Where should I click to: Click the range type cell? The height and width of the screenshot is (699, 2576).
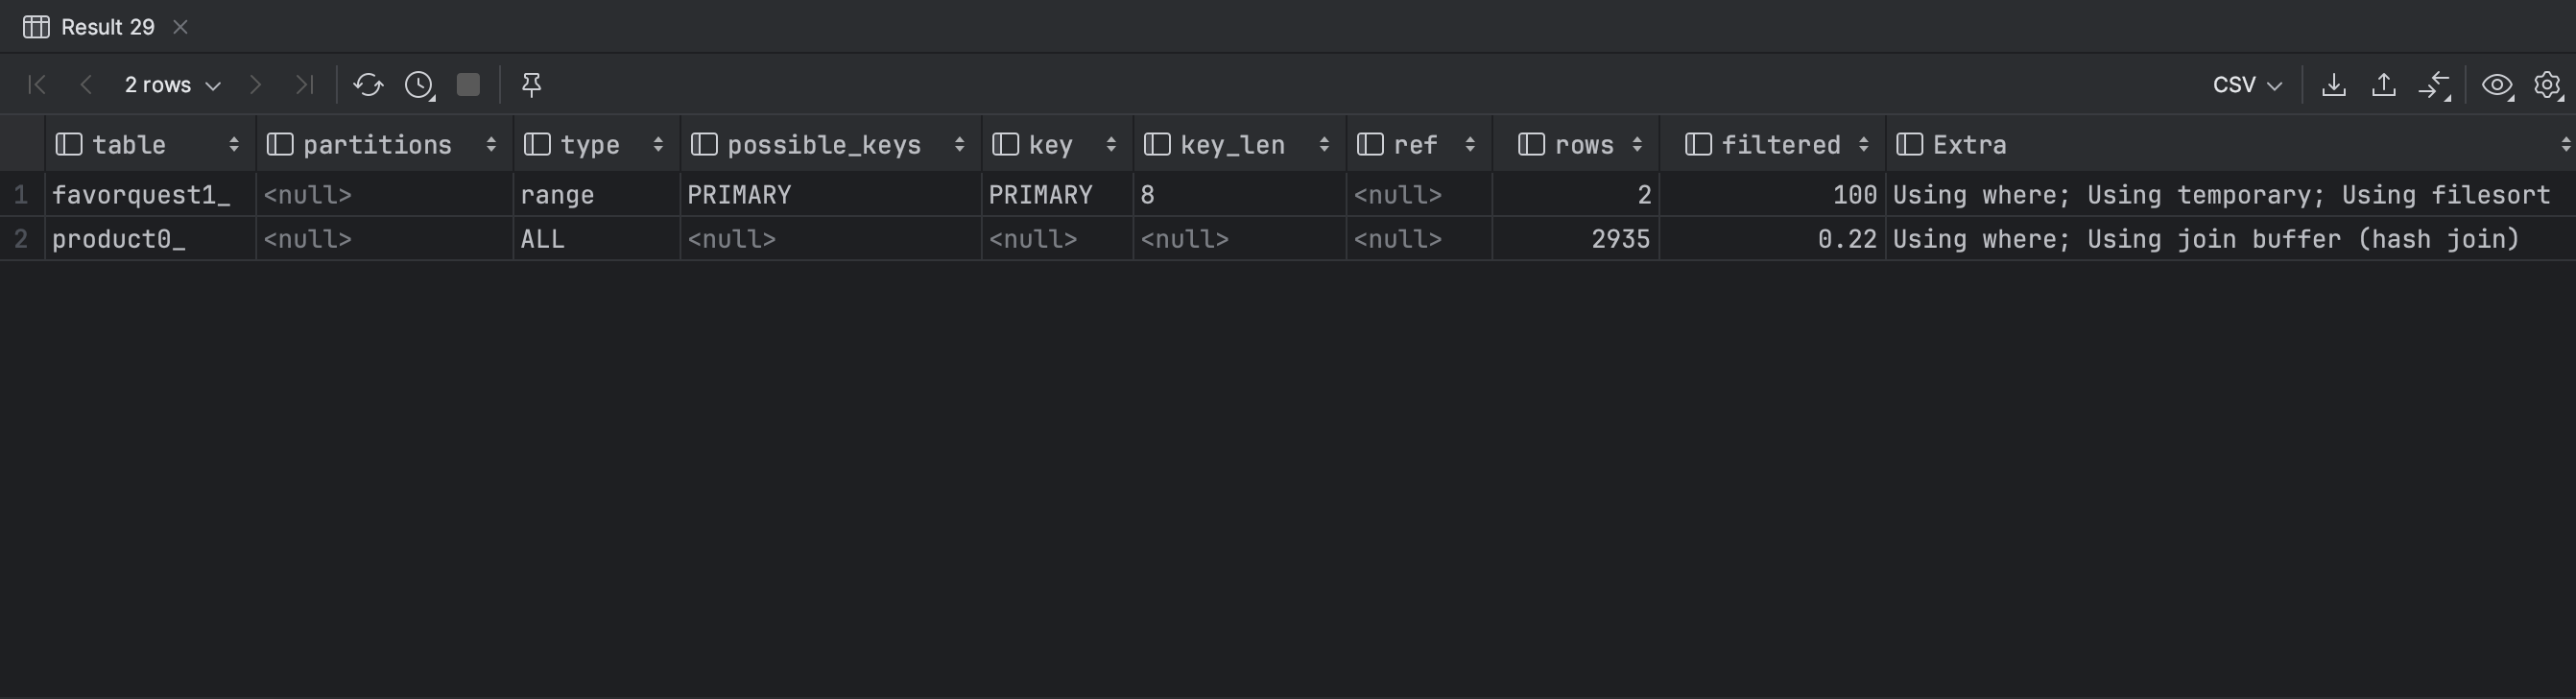coord(597,195)
